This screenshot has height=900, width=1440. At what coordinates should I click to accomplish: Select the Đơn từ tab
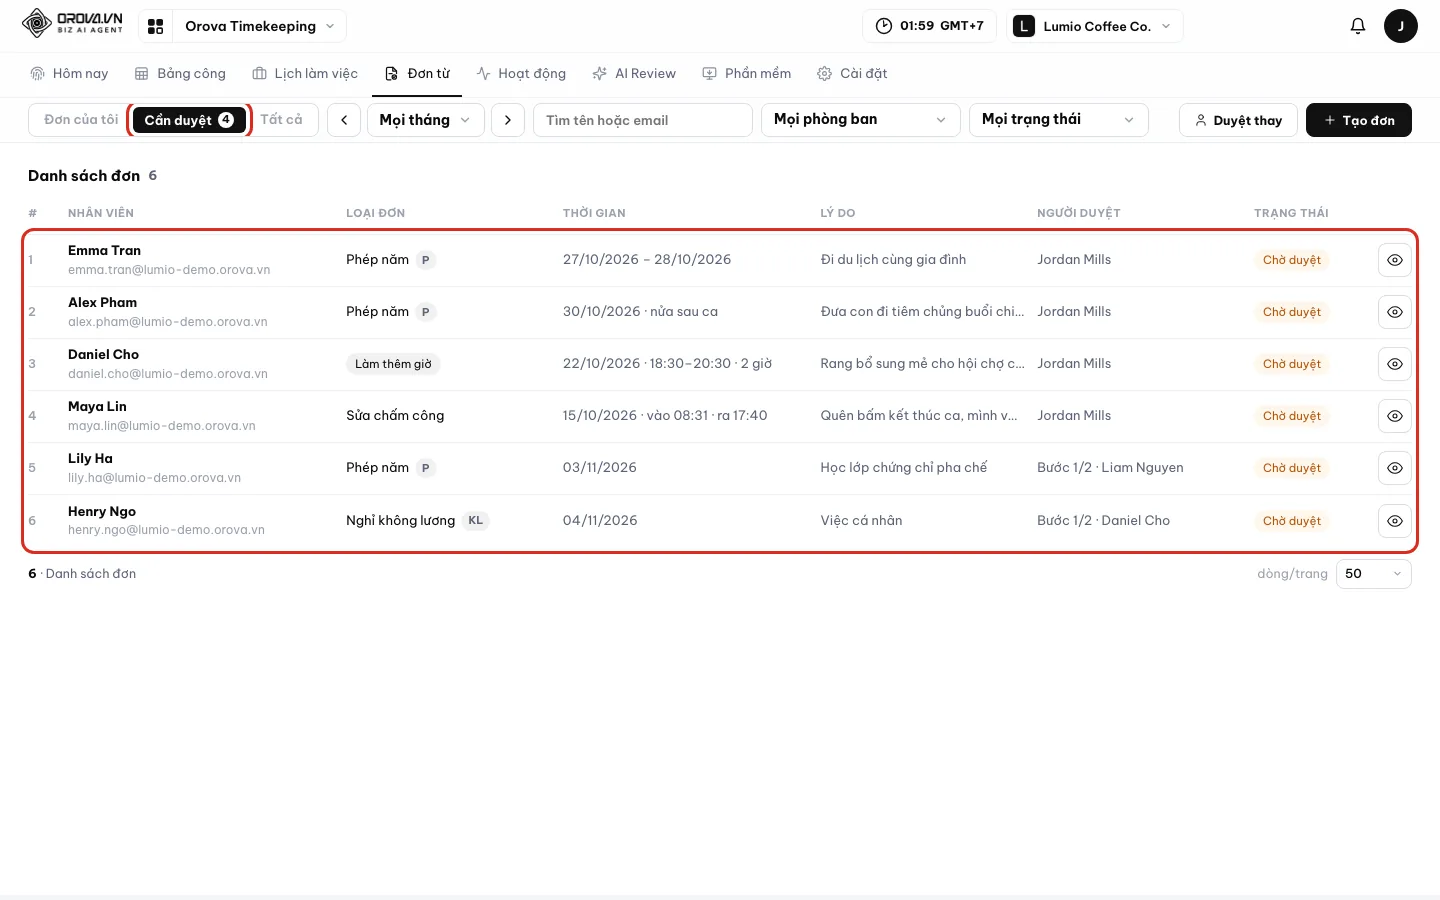(x=417, y=74)
